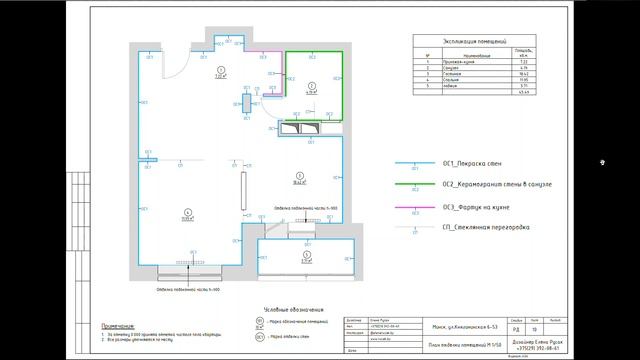Screen dimensions: 640x360
Task: Click the "Санузел" row in the table
Action: point(474,68)
